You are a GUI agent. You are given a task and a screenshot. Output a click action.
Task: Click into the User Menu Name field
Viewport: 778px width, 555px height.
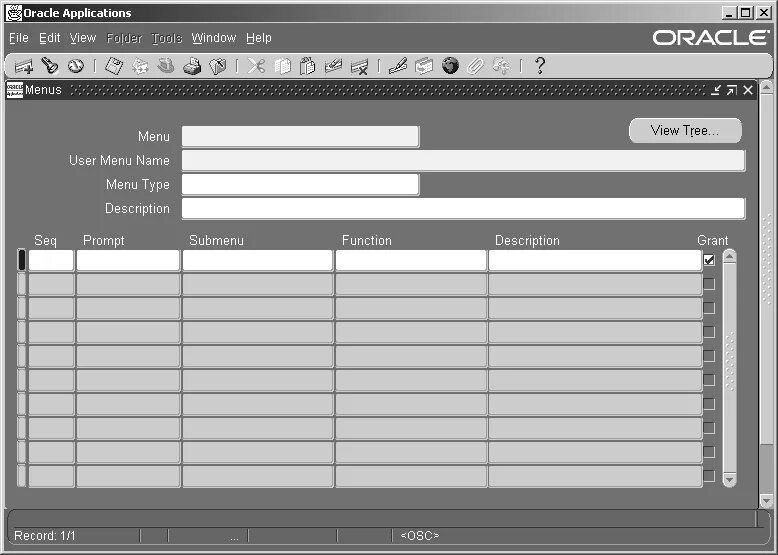click(x=463, y=160)
